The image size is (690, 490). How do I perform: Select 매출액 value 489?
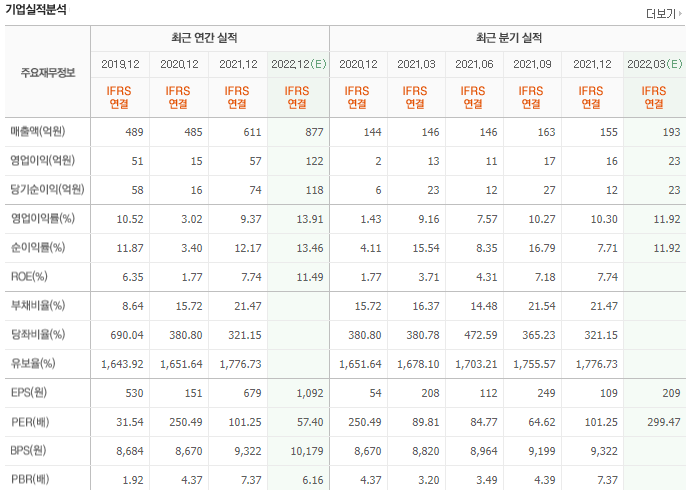pos(134,132)
